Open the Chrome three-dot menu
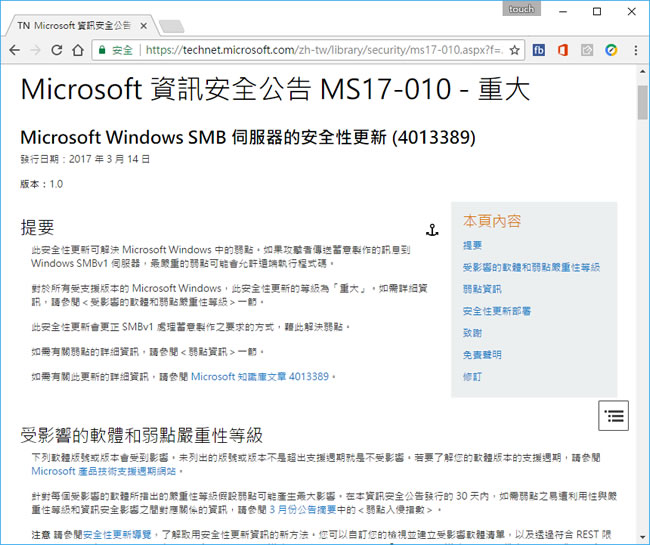This screenshot has width=650, height=545. [635, 49]
